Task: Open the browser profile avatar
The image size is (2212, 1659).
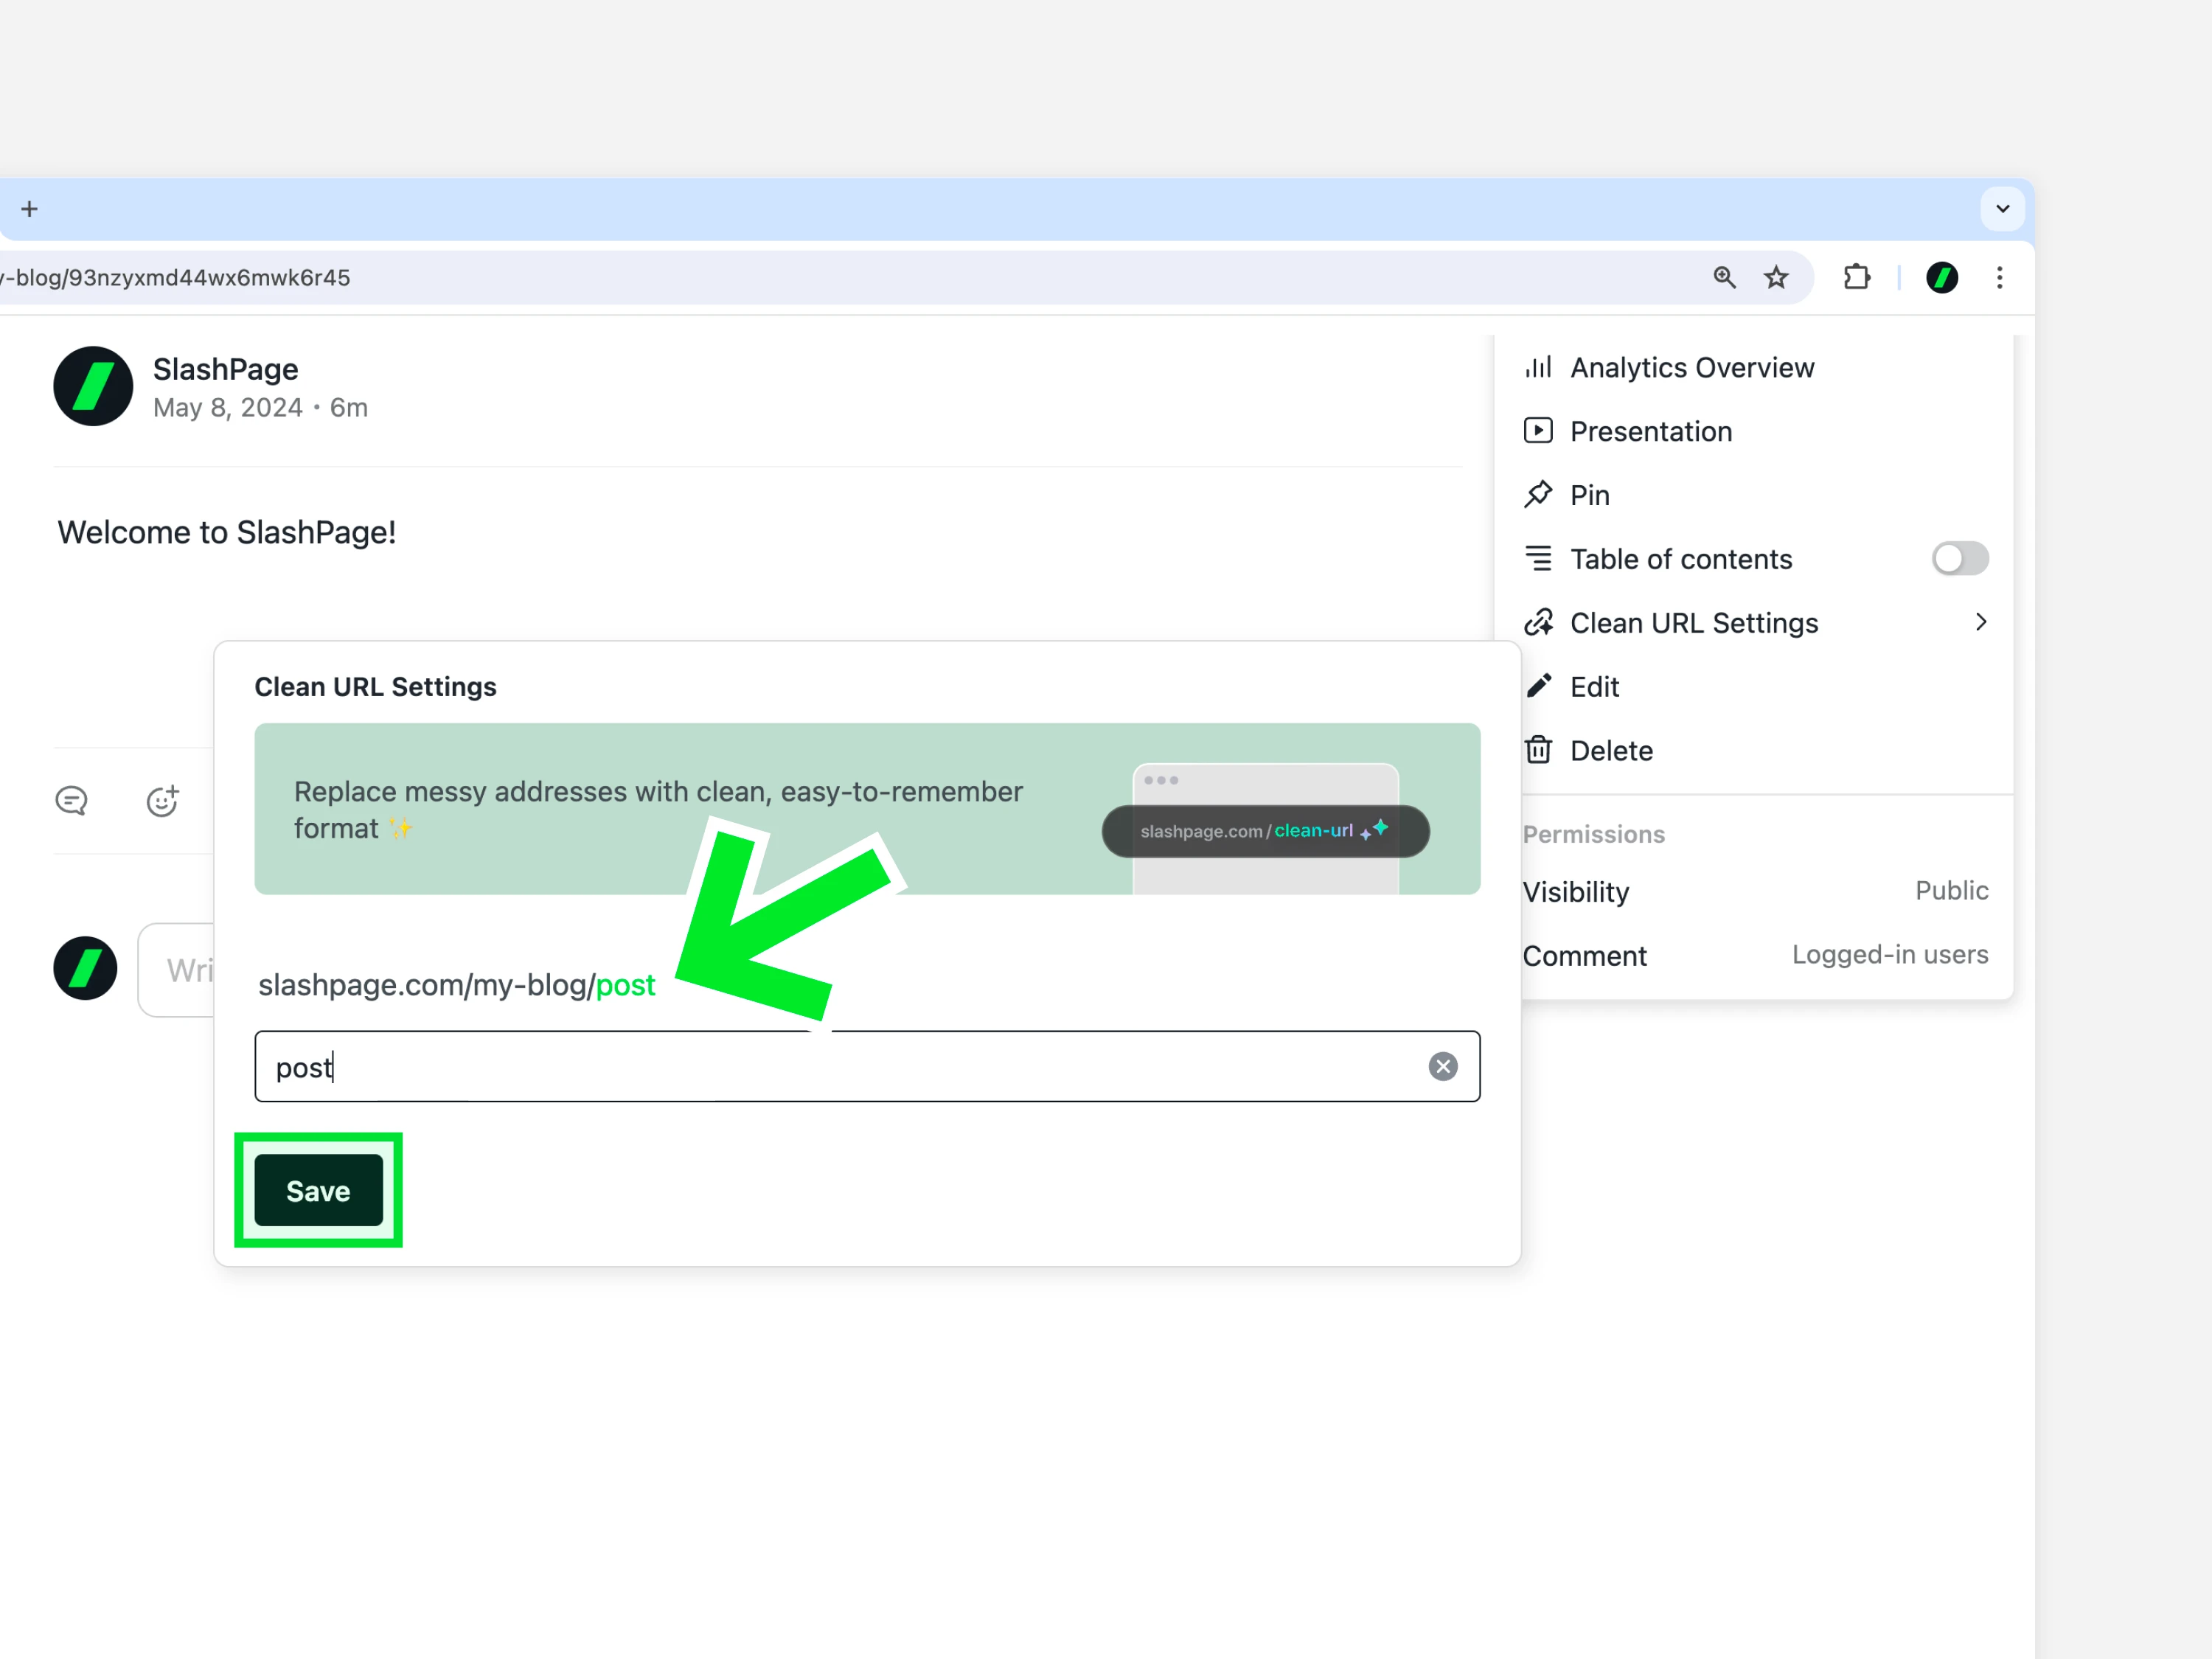Action: coord(1942,277)
